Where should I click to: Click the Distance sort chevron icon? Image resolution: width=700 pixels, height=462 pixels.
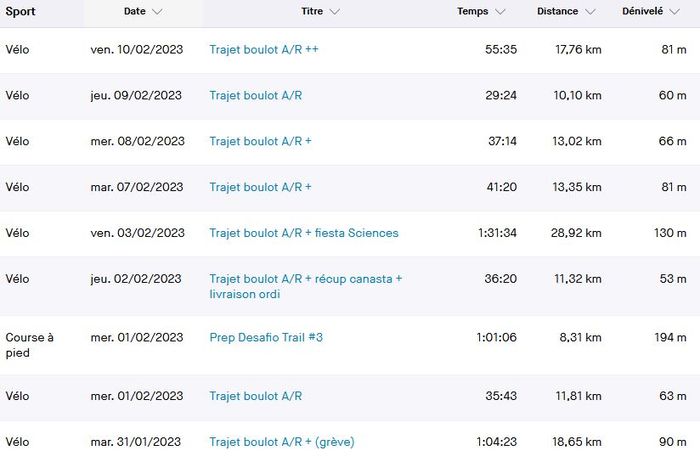click(x=591, y=12)
